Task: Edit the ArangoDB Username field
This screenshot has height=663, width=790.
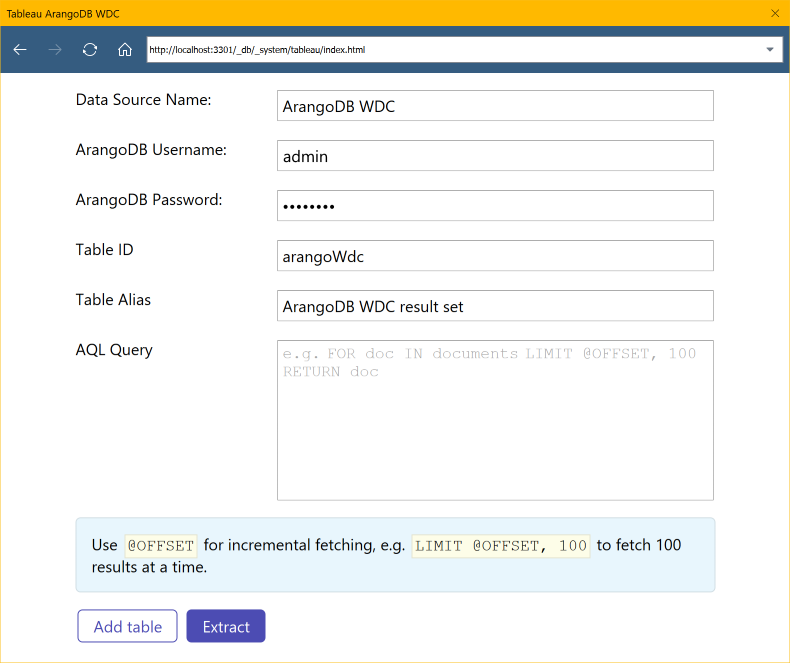Action: coord(495,156)
